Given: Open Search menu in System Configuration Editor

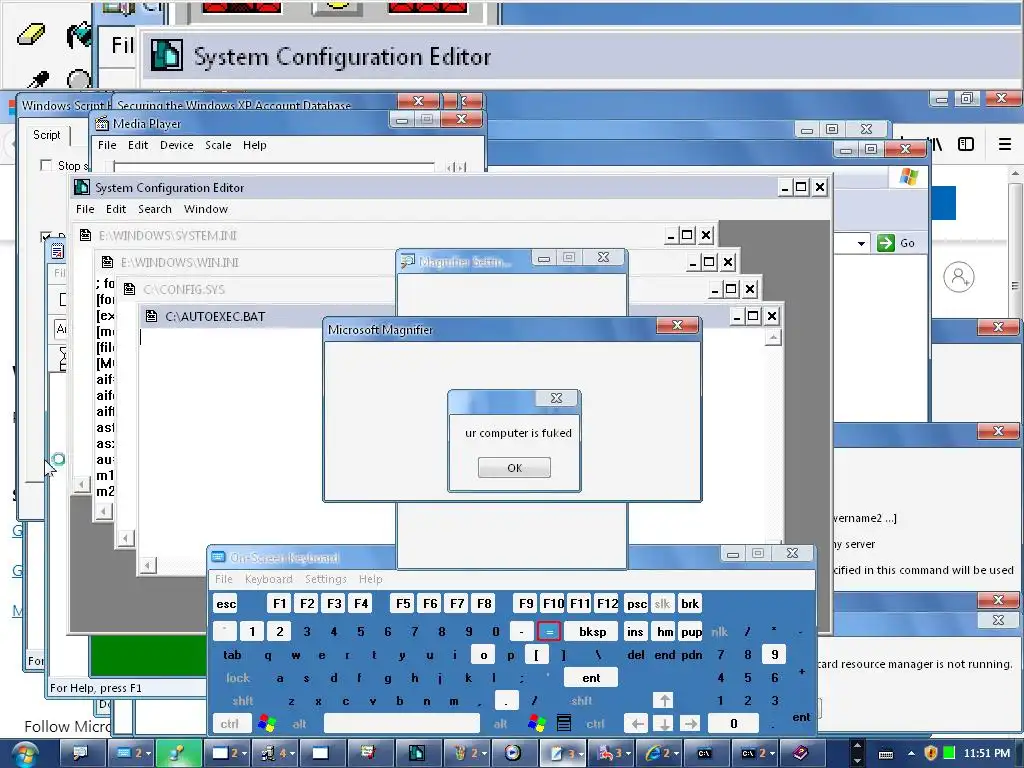Looking at the screenshot, I should [155, 209].
